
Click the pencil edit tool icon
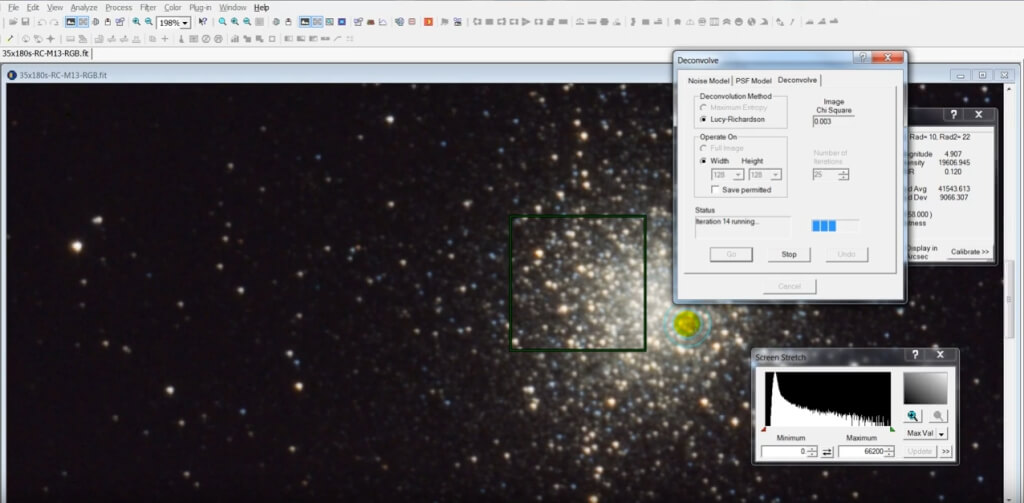(x=10, y=39)
